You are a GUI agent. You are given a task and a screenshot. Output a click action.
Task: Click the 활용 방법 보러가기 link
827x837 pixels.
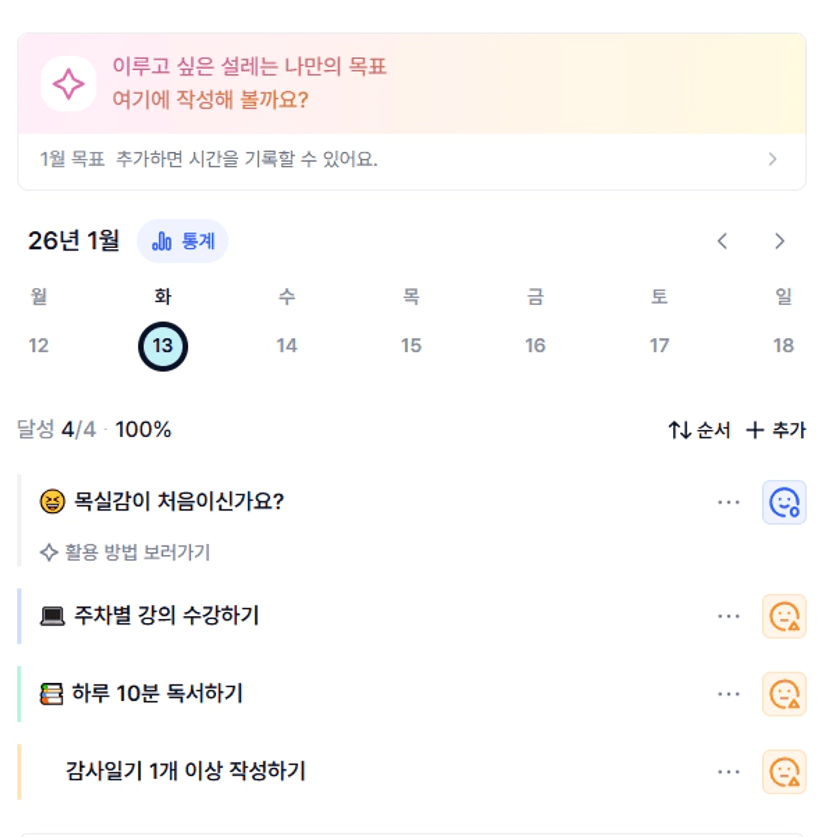point(125,552)
